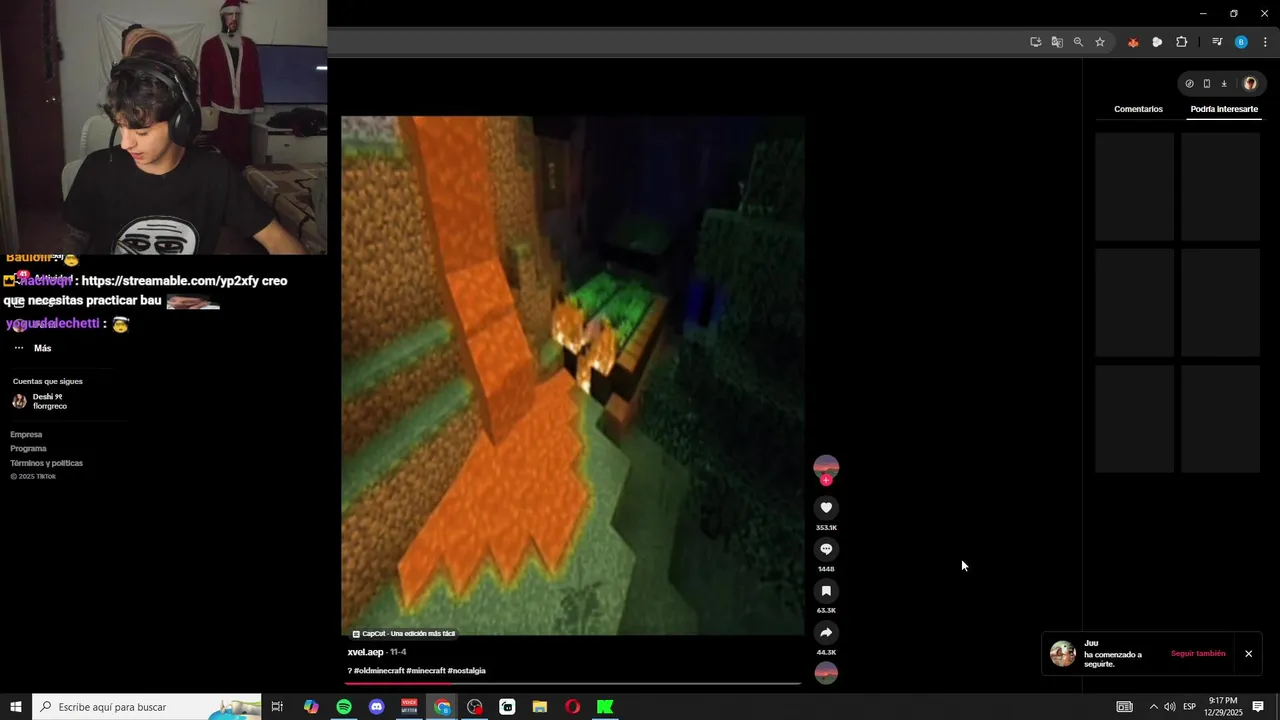Click the Chrome browser taskbar icon
Screen dimensions: 1280x720
click(442, 707)
